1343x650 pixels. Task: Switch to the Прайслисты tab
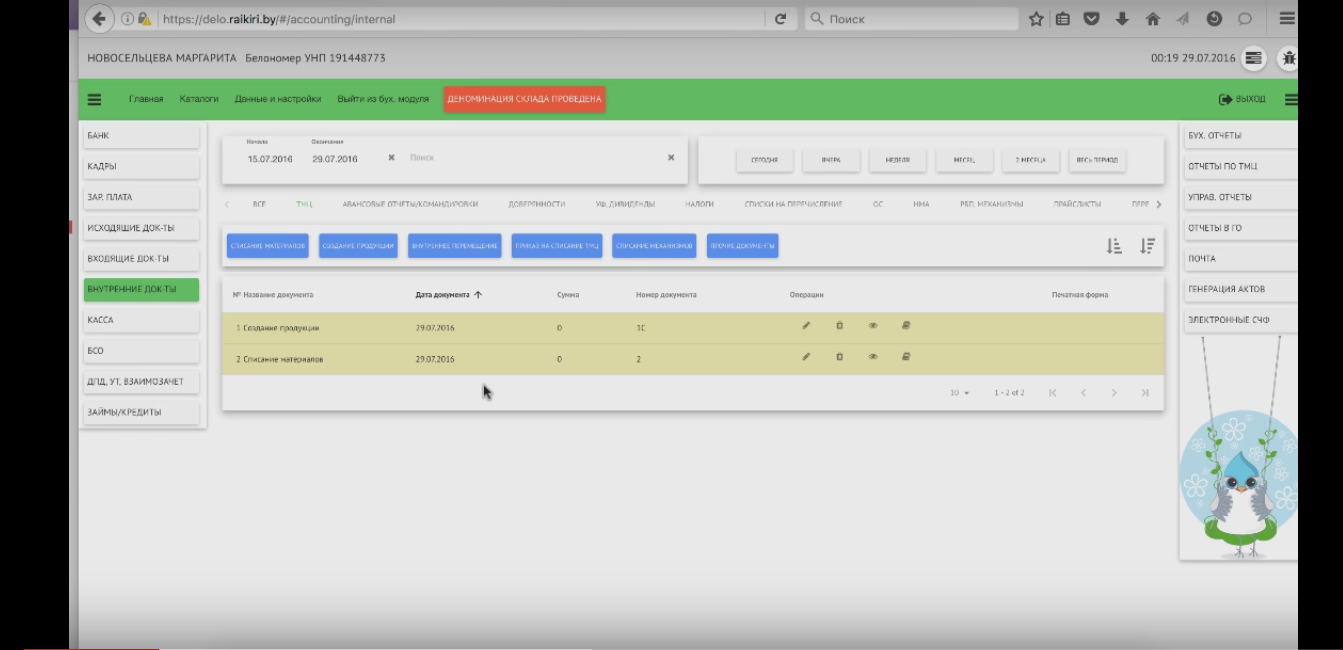1077,204
